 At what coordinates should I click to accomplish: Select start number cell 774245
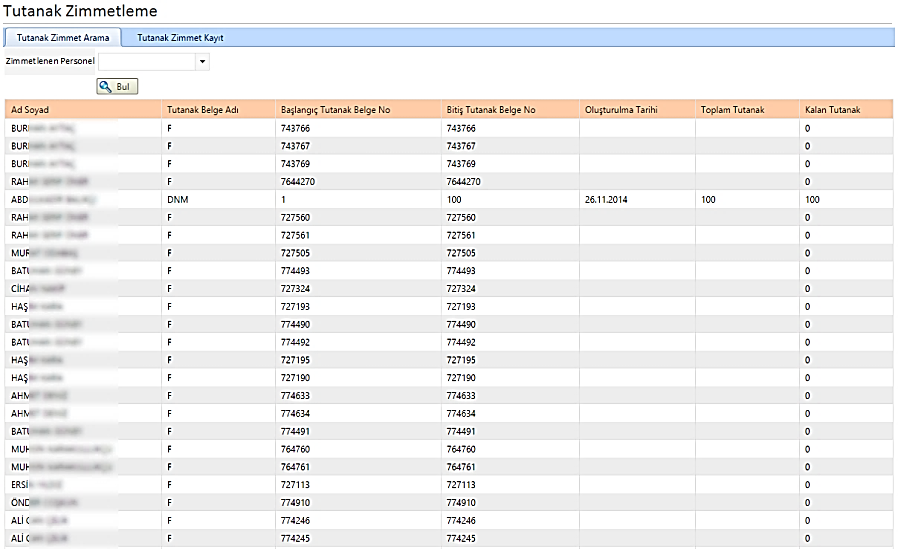[x=358, y=538]
